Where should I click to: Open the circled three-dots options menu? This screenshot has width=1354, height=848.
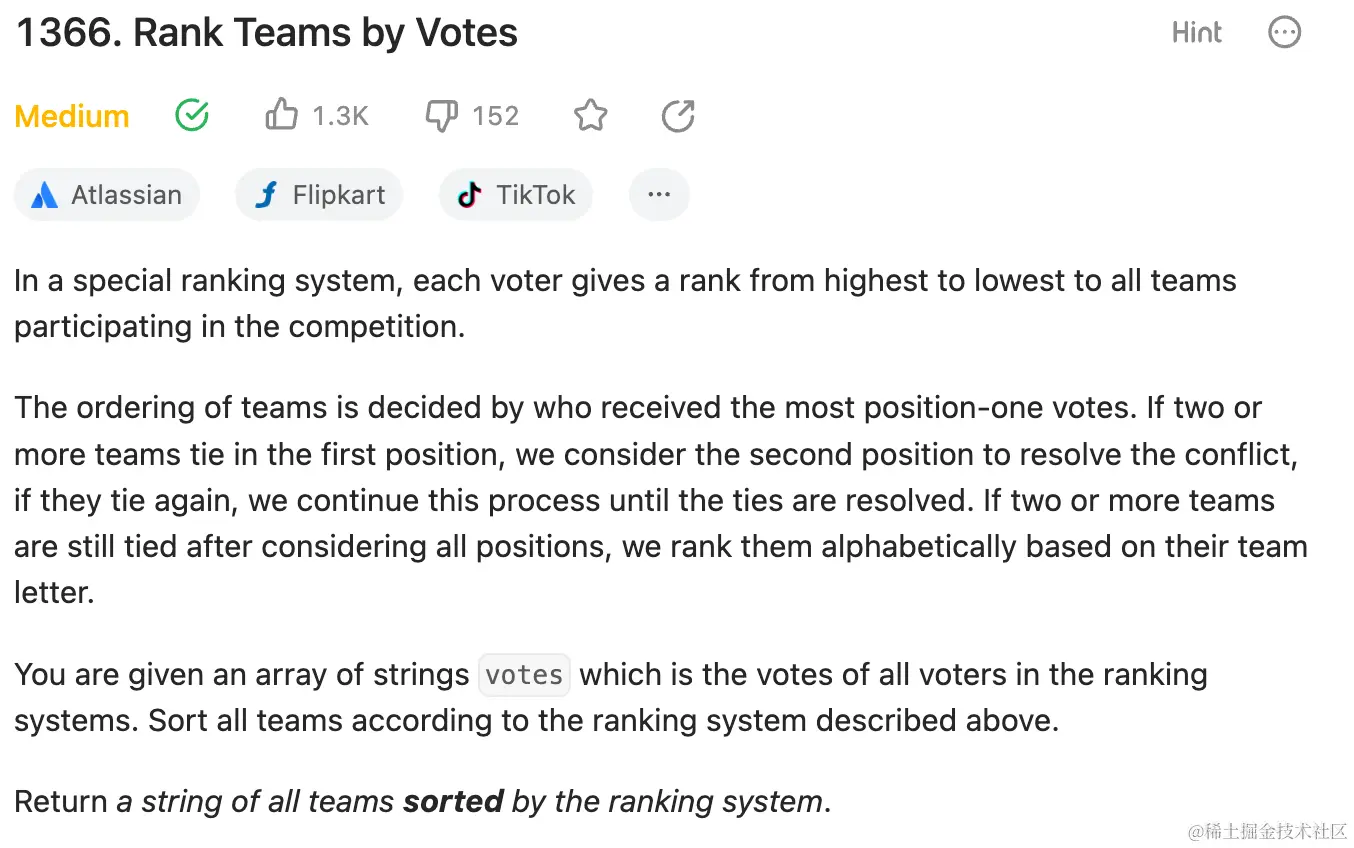click(x=1284, y=33)
